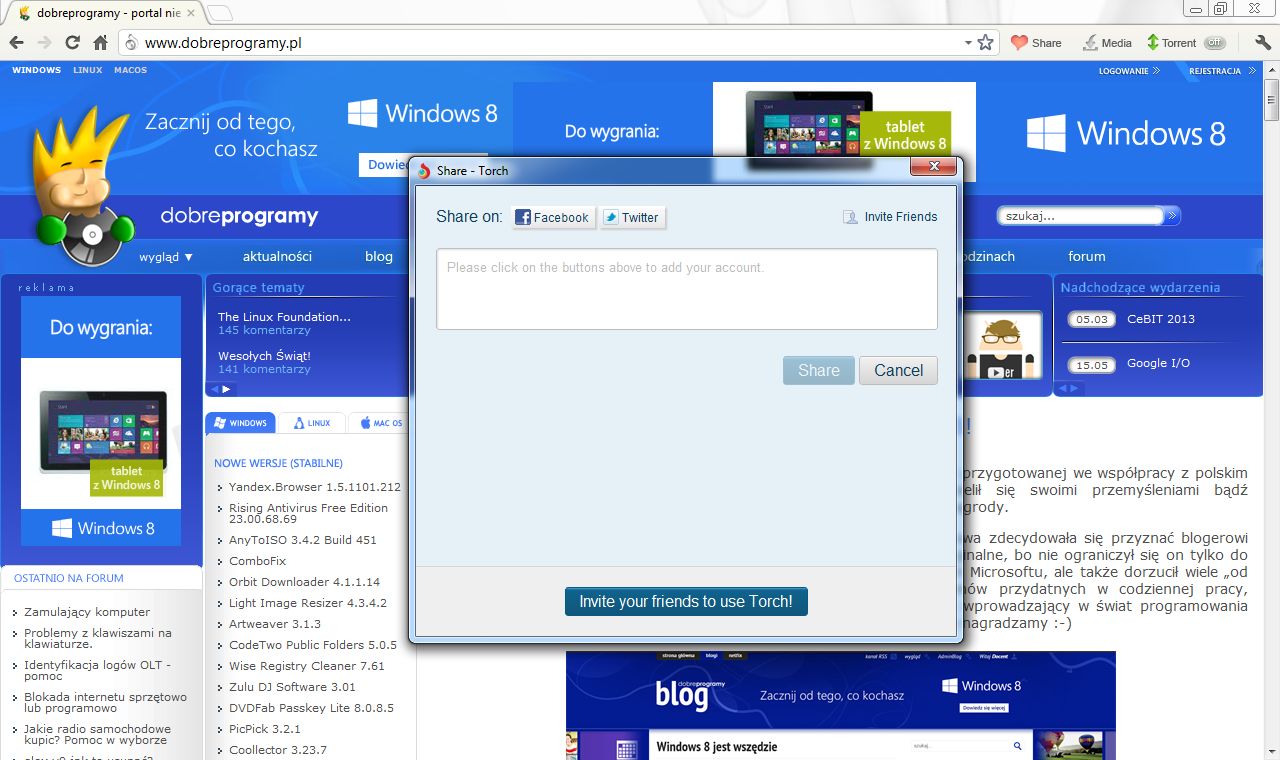Click Invite your friends to use Torch!
This screenshot has width=1280, height=760.
[x=686, y=601]
